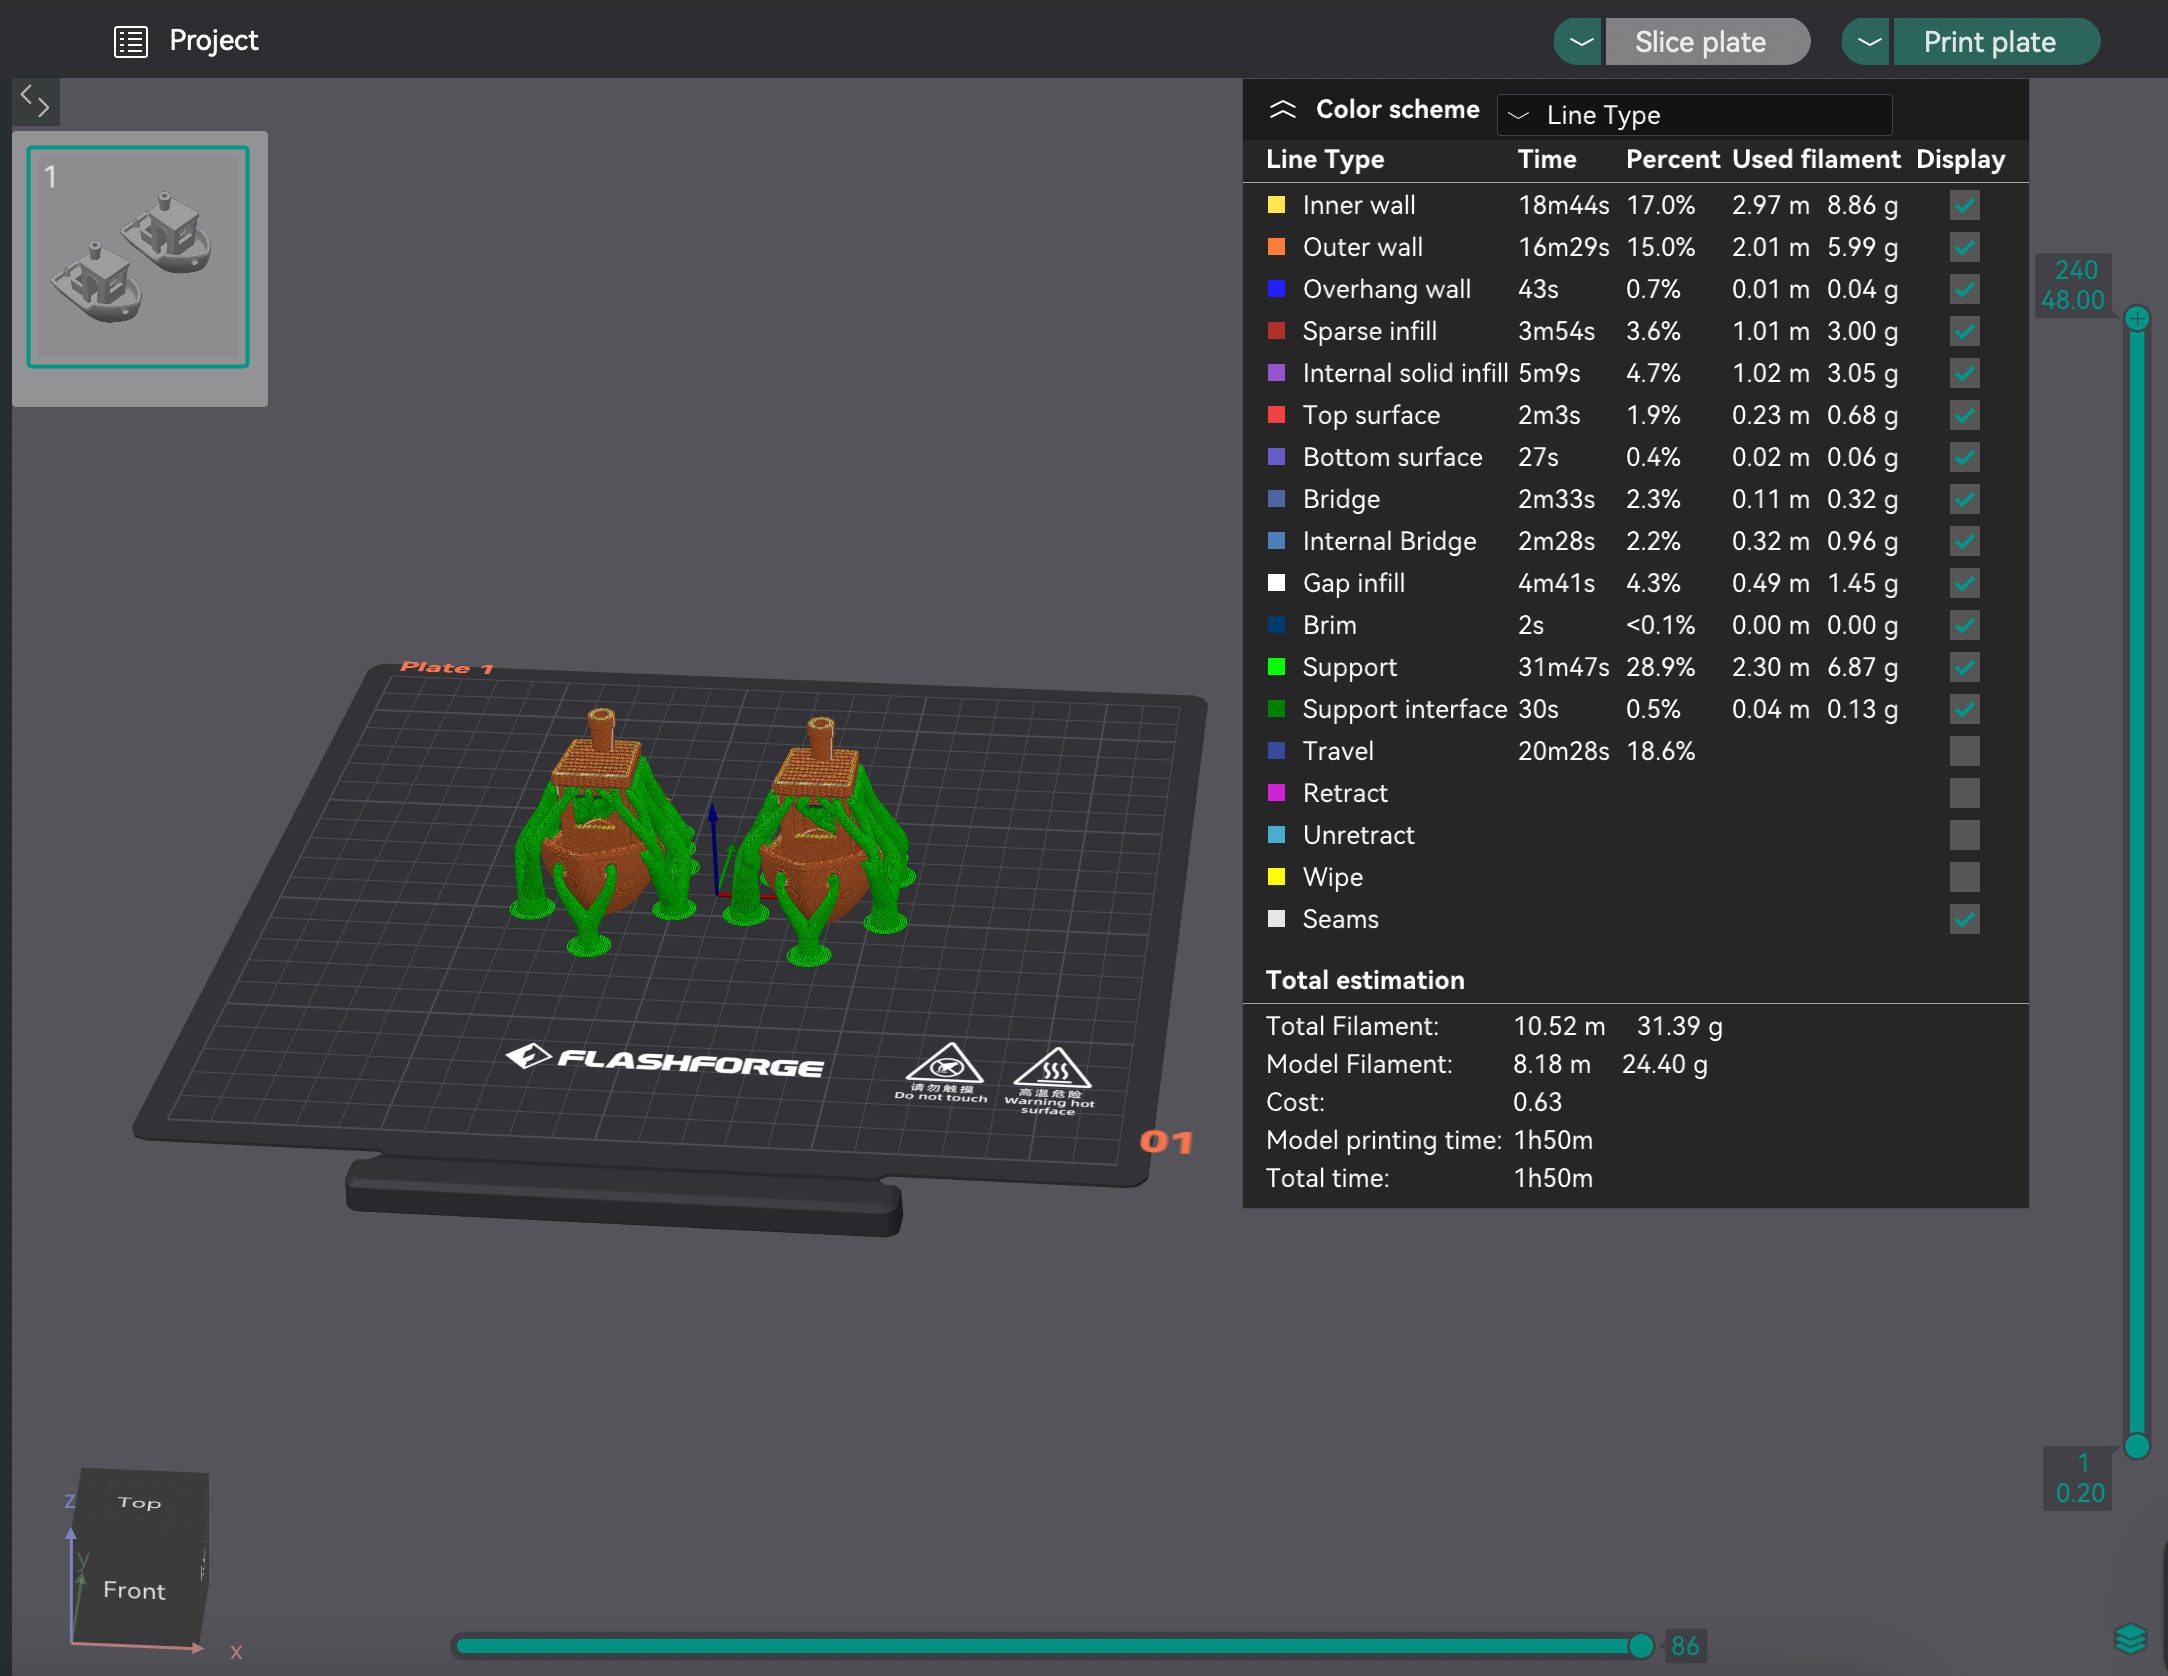Click the Unretract cyan swatch
Screen dimensions: 2168x1676
[1277, 835]
